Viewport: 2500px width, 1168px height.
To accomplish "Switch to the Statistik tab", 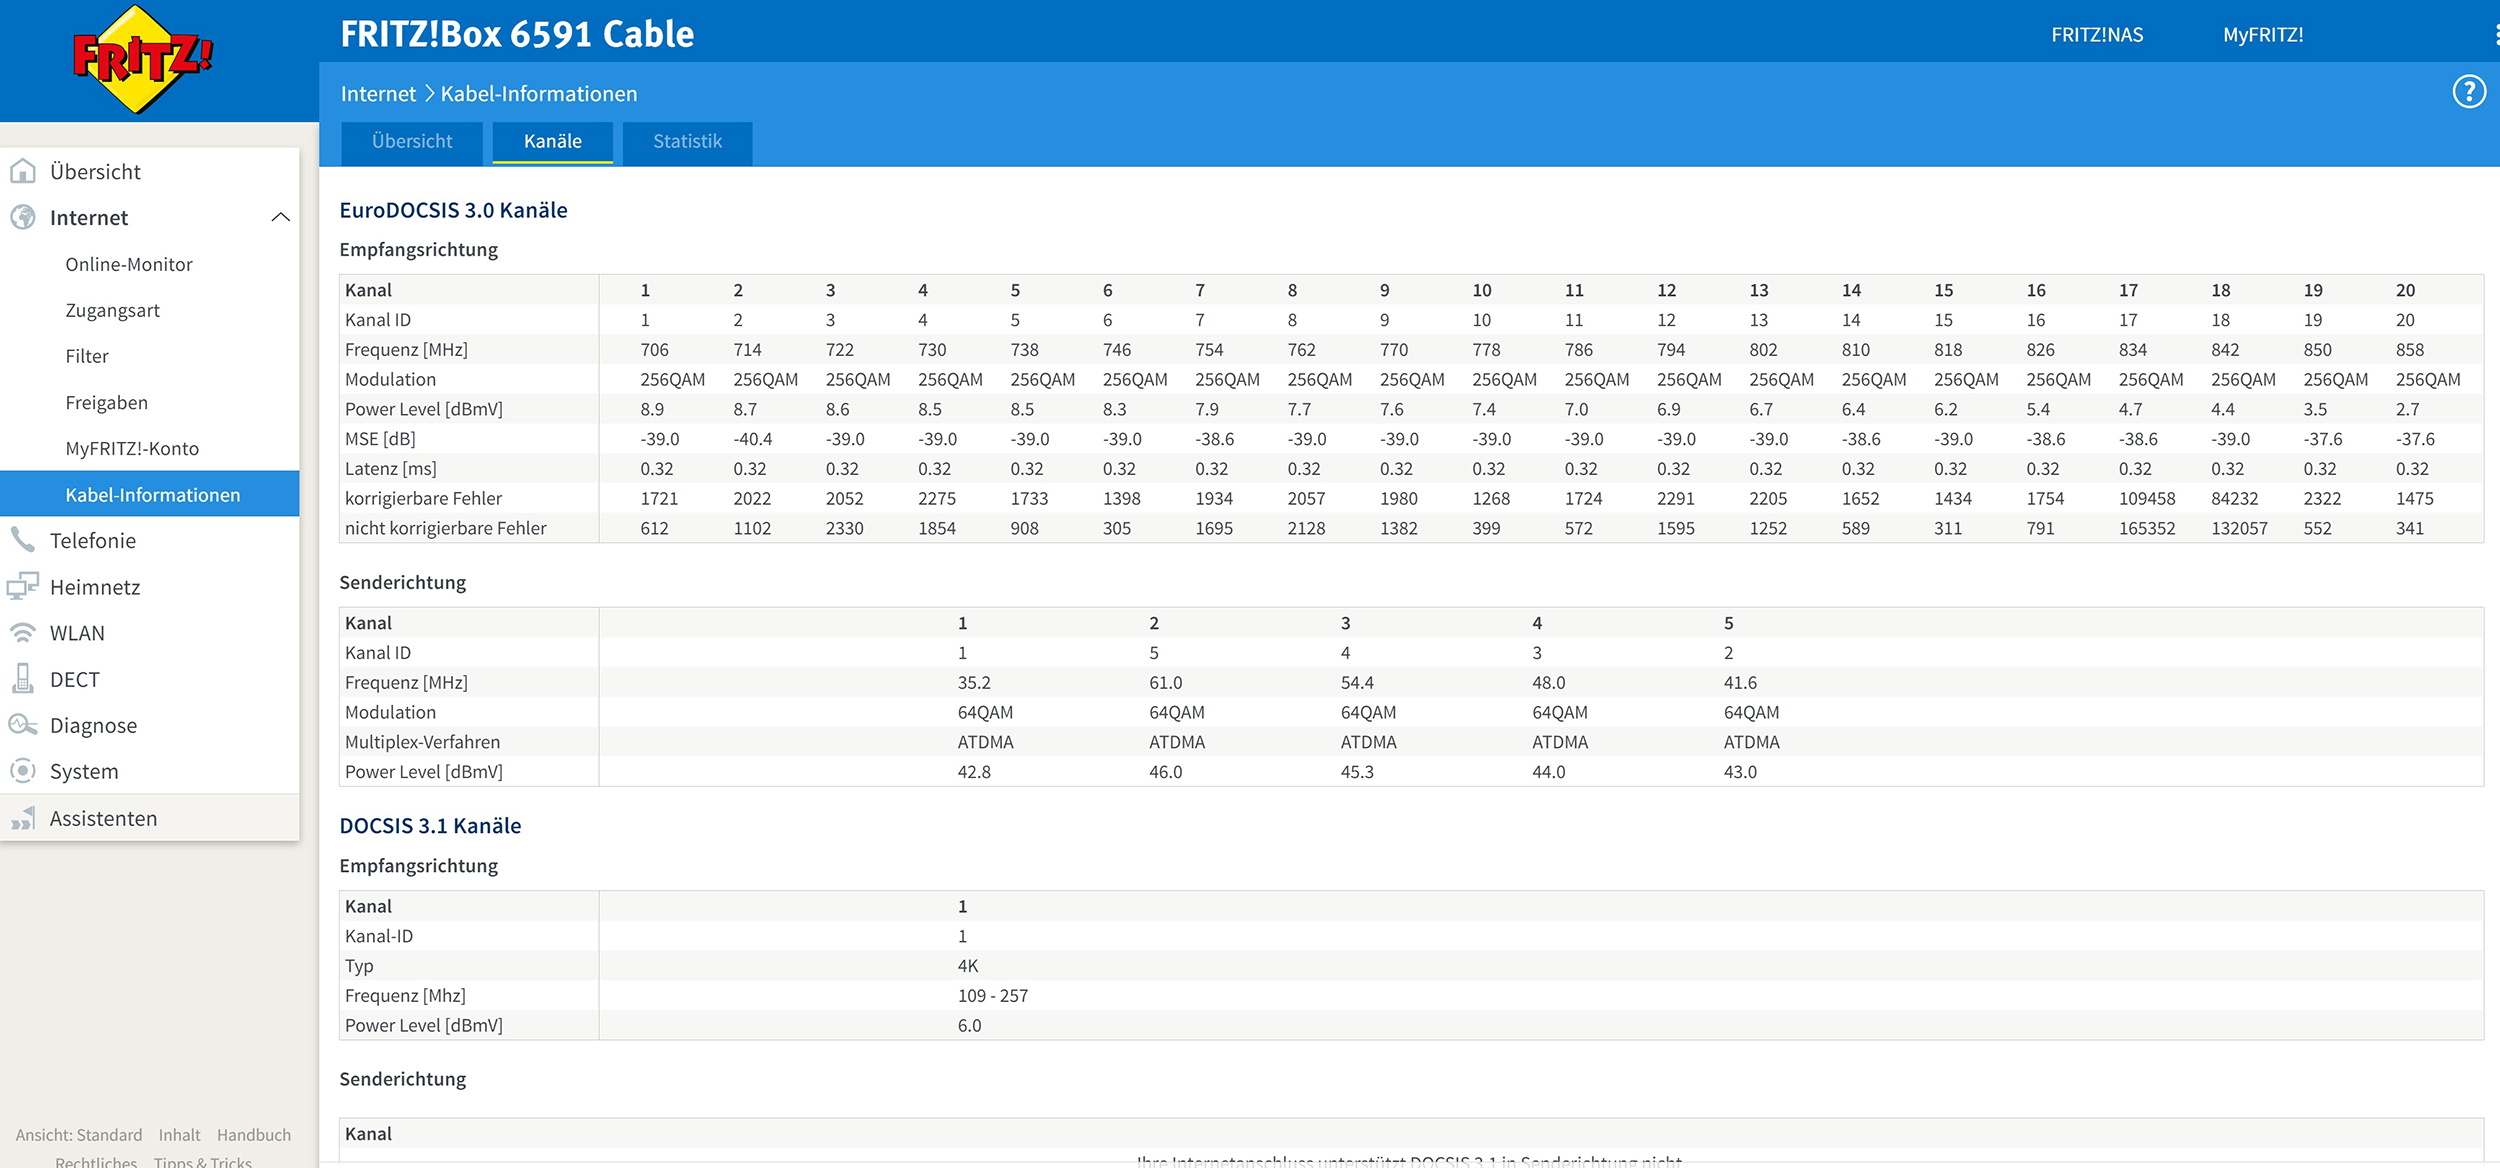I will (687, 142).
